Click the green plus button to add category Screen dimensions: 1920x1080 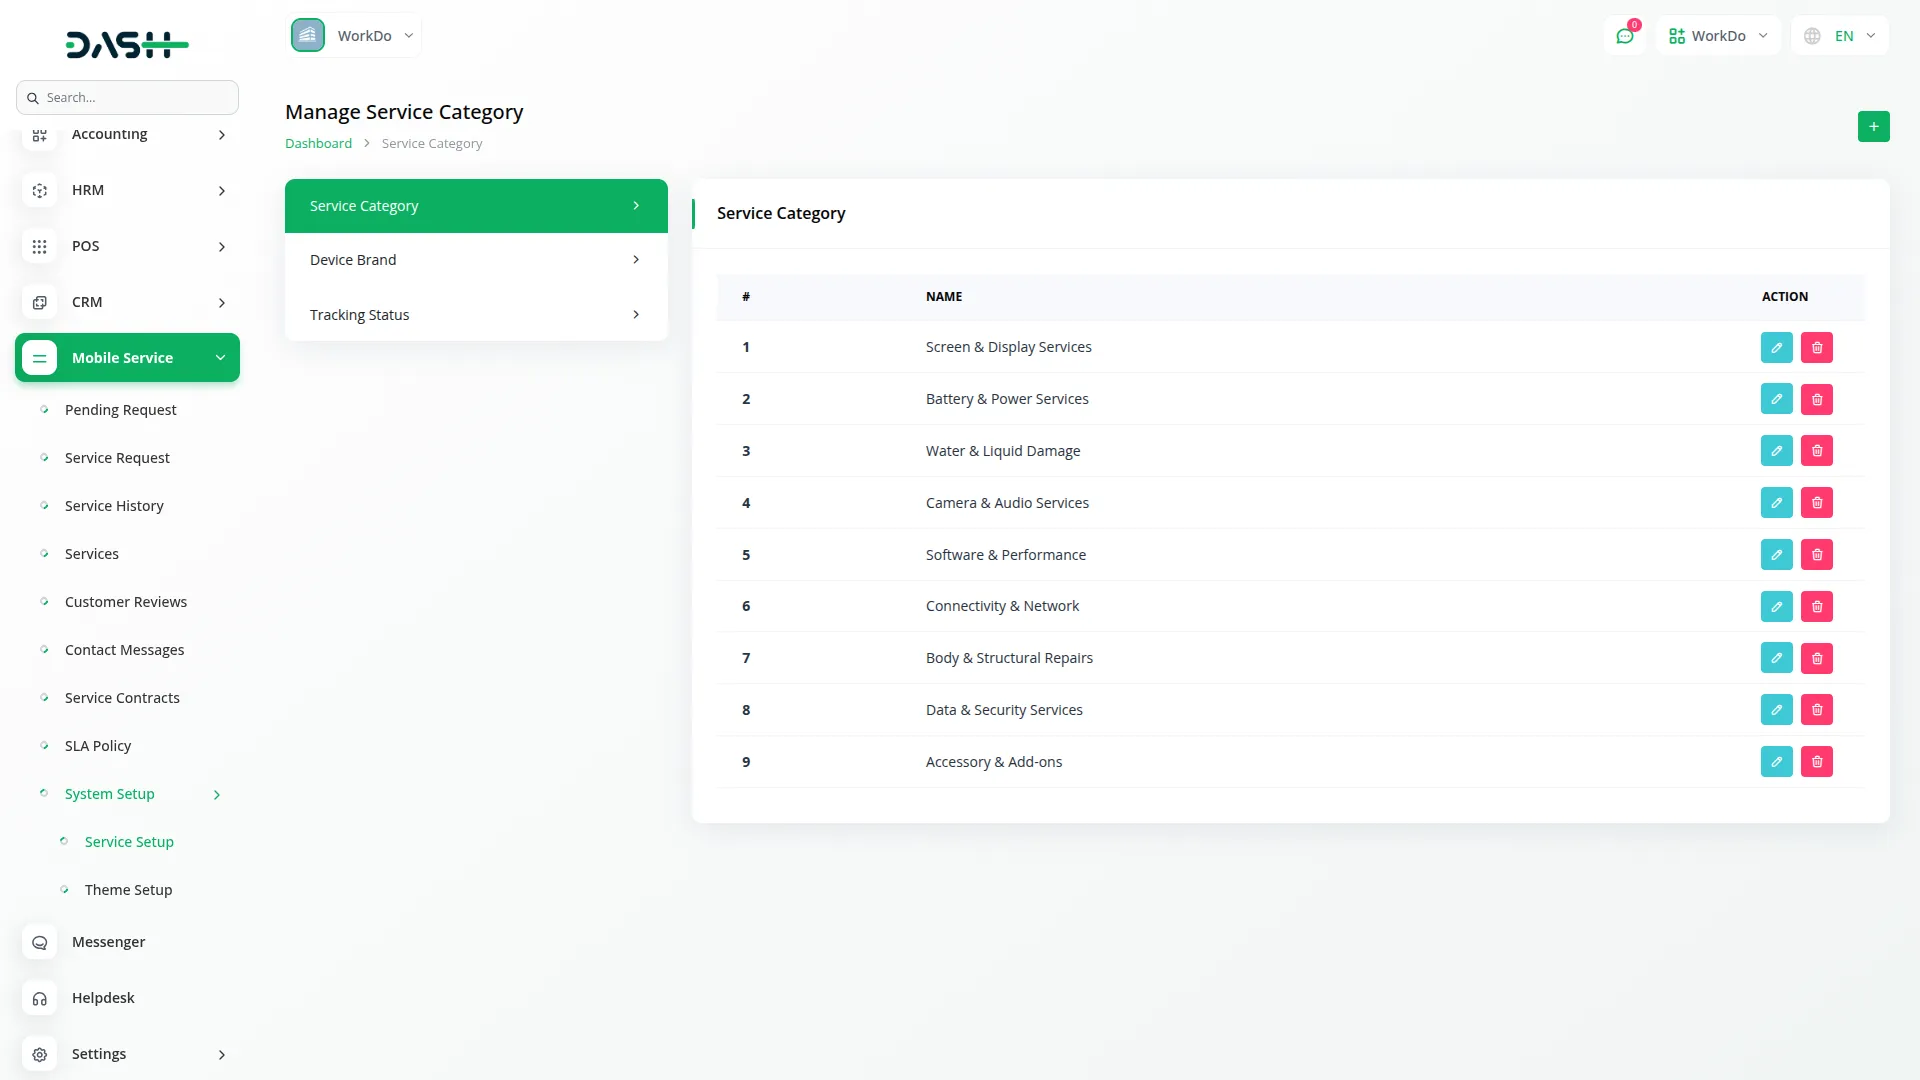coord(1874,126)
